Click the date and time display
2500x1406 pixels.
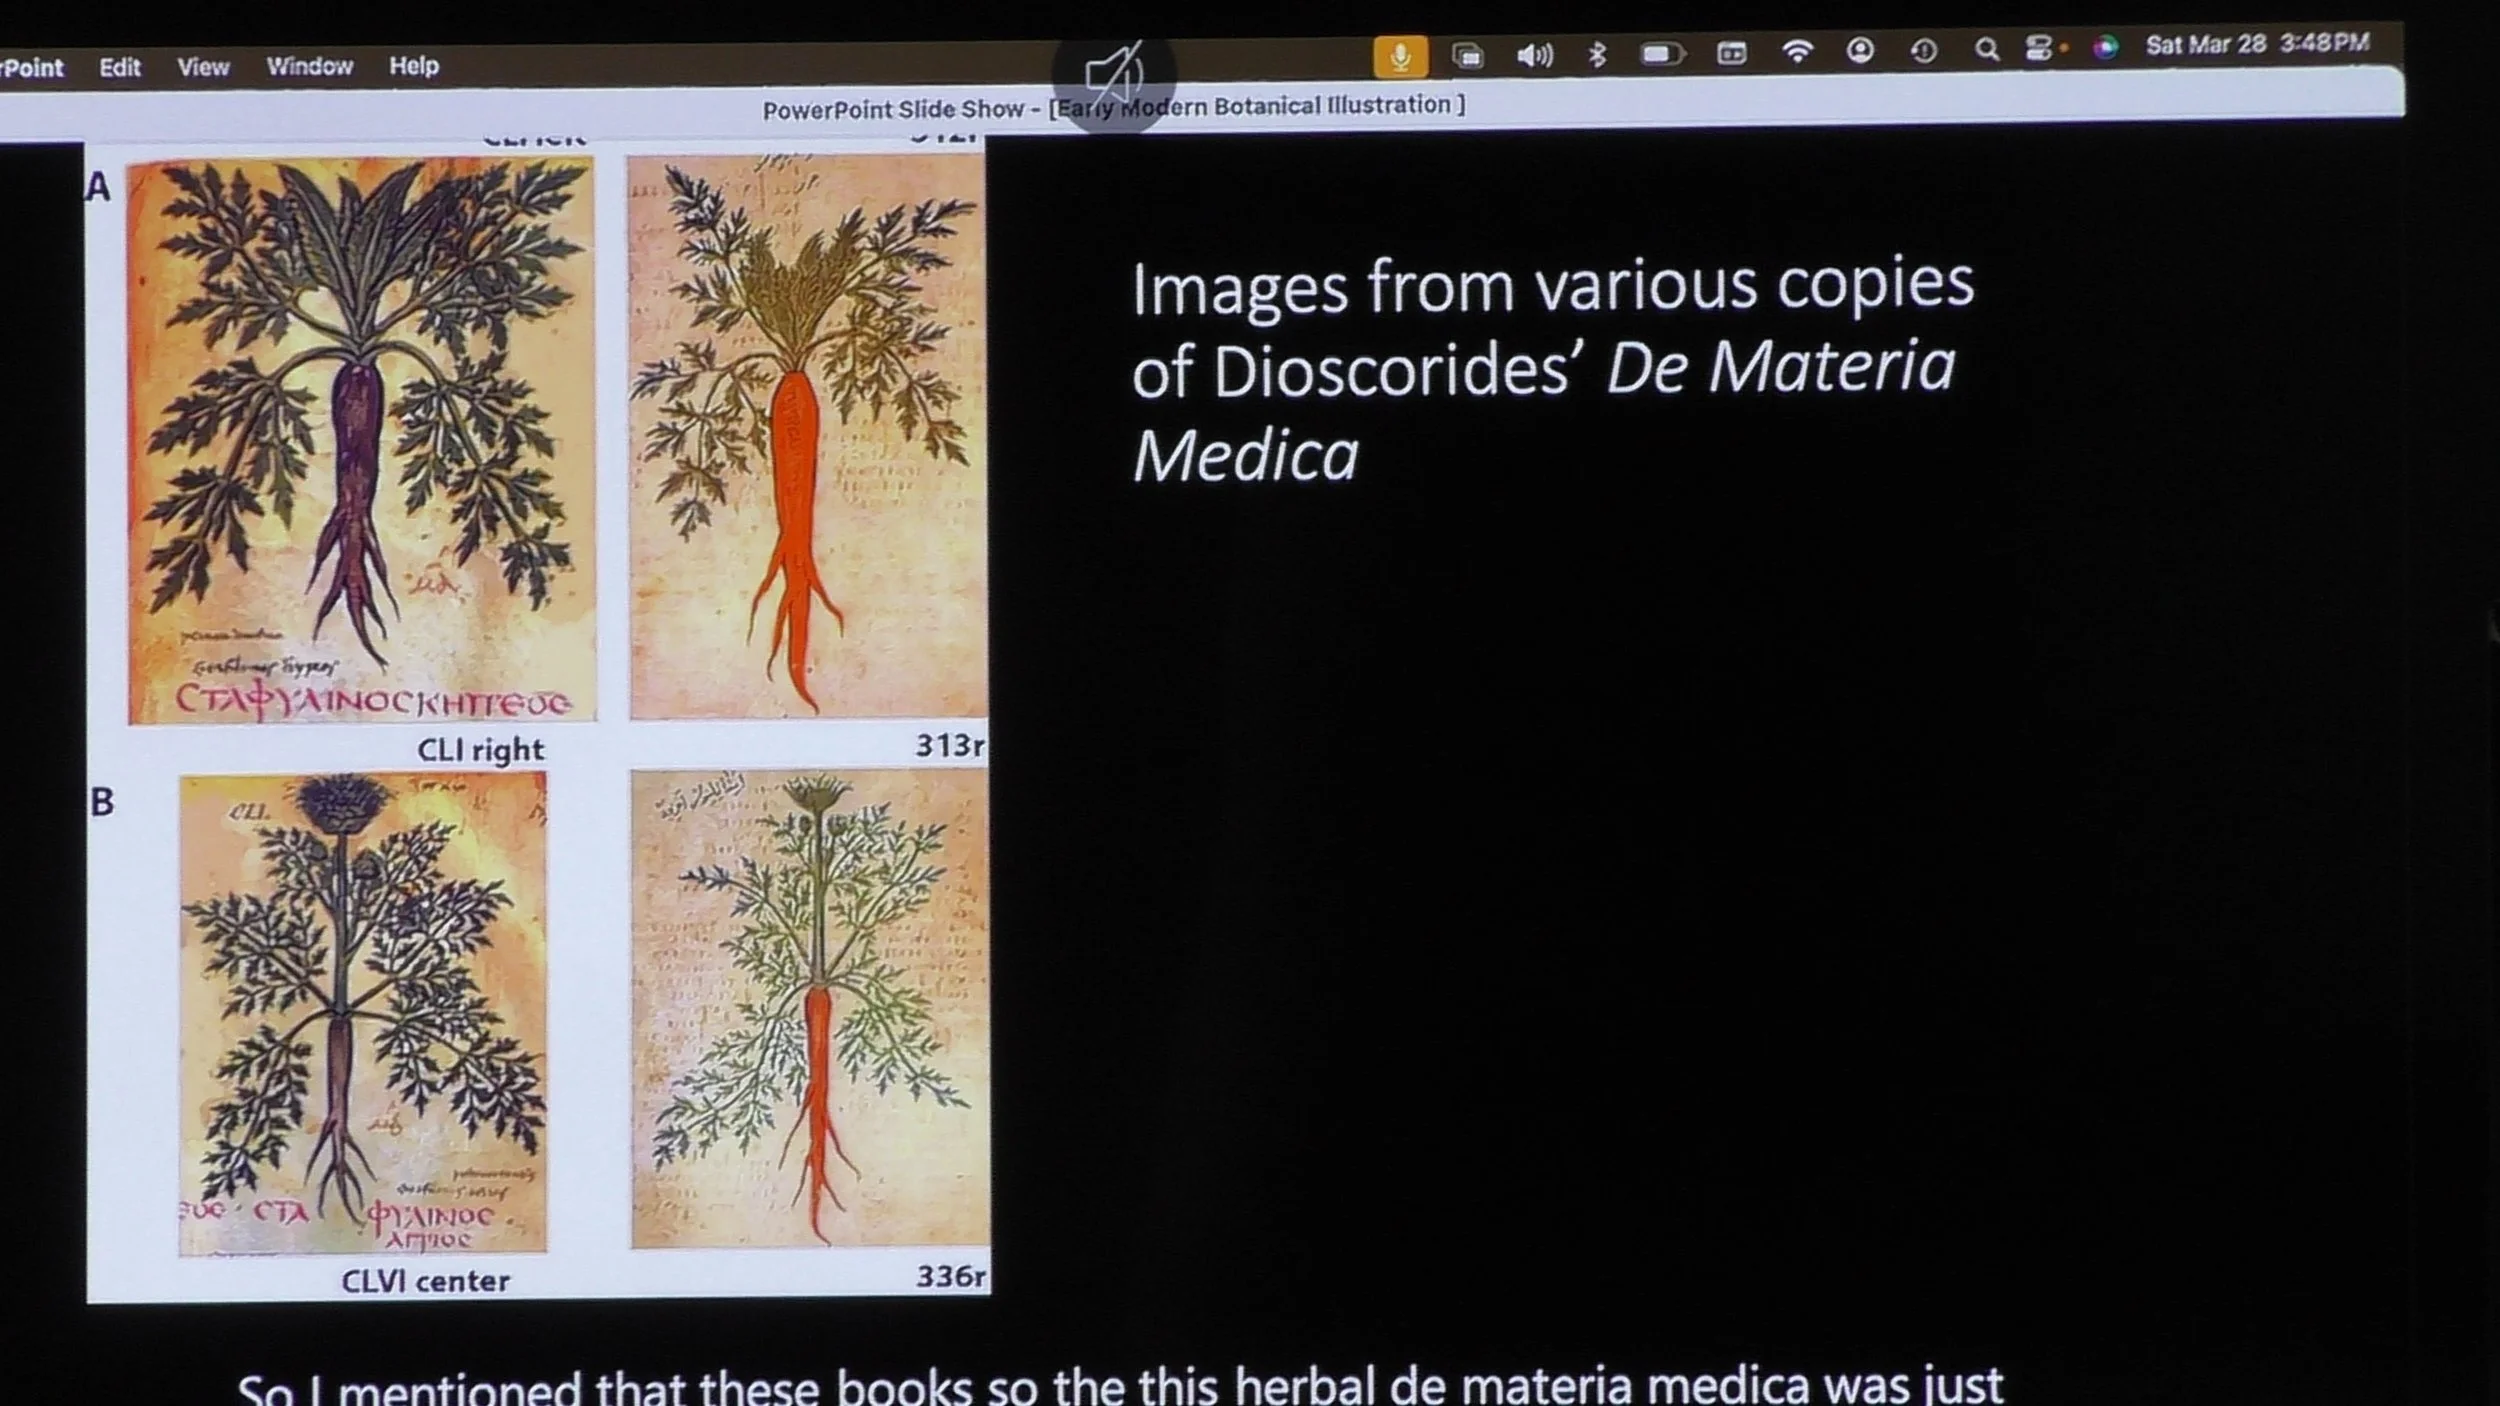2257,44
